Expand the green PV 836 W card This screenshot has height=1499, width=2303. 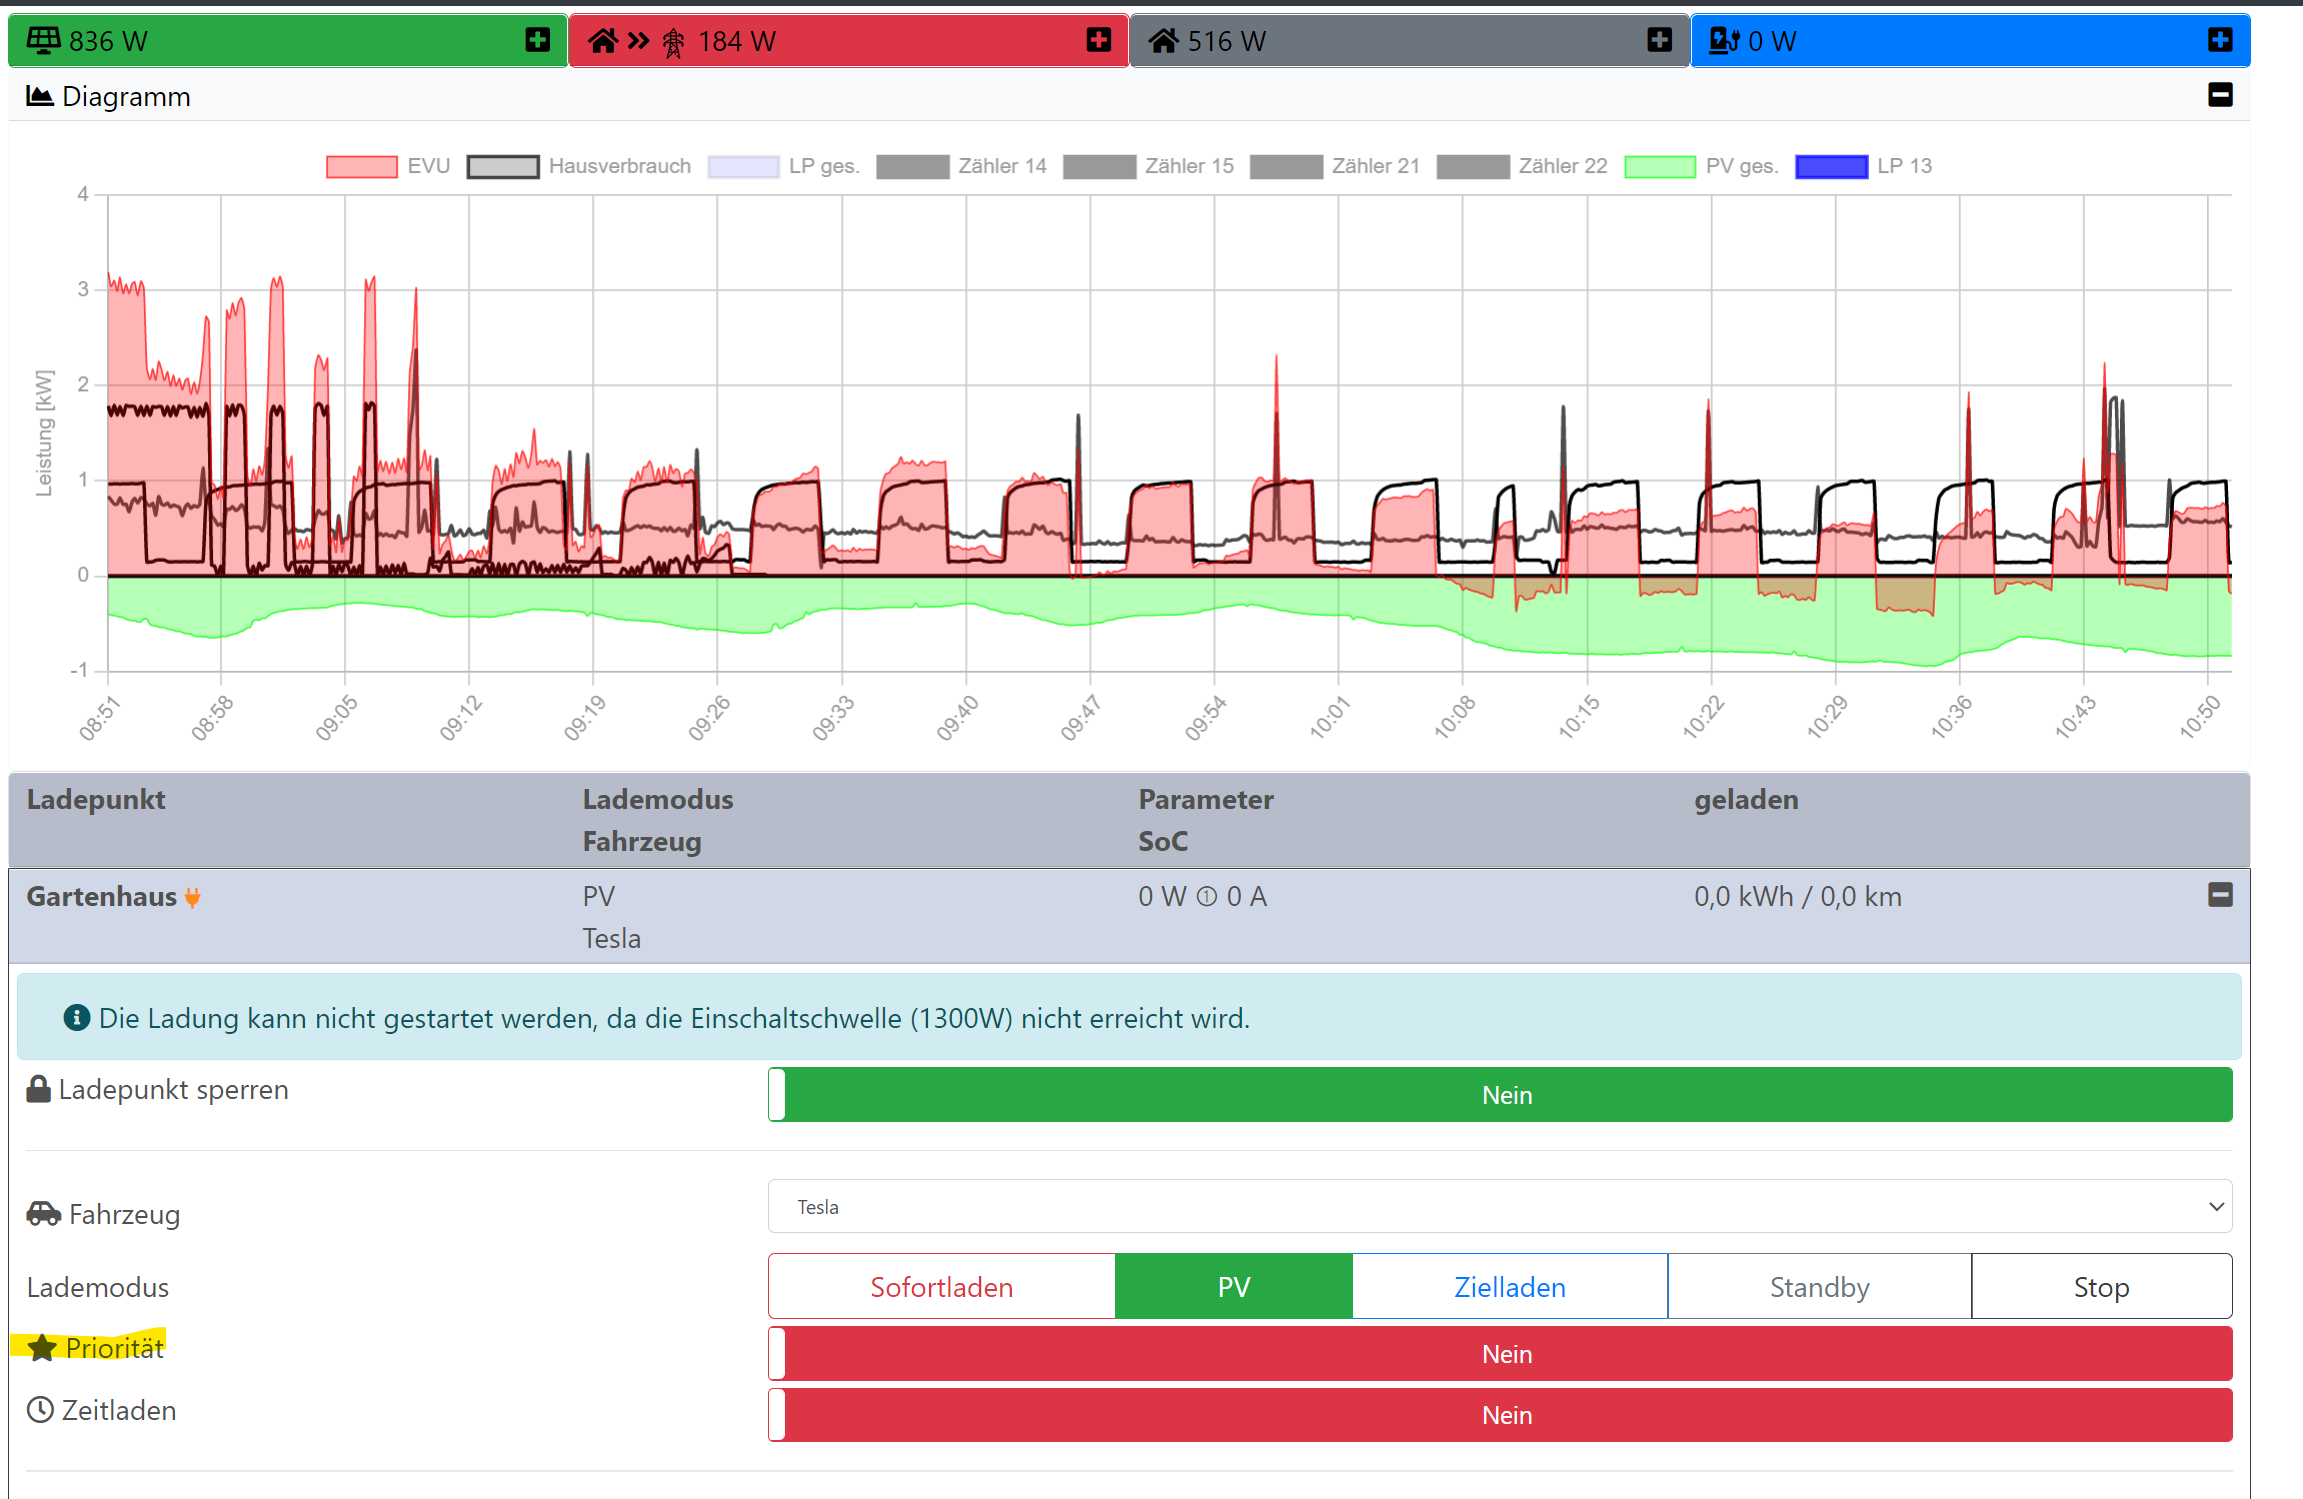[x=537, y=40]
